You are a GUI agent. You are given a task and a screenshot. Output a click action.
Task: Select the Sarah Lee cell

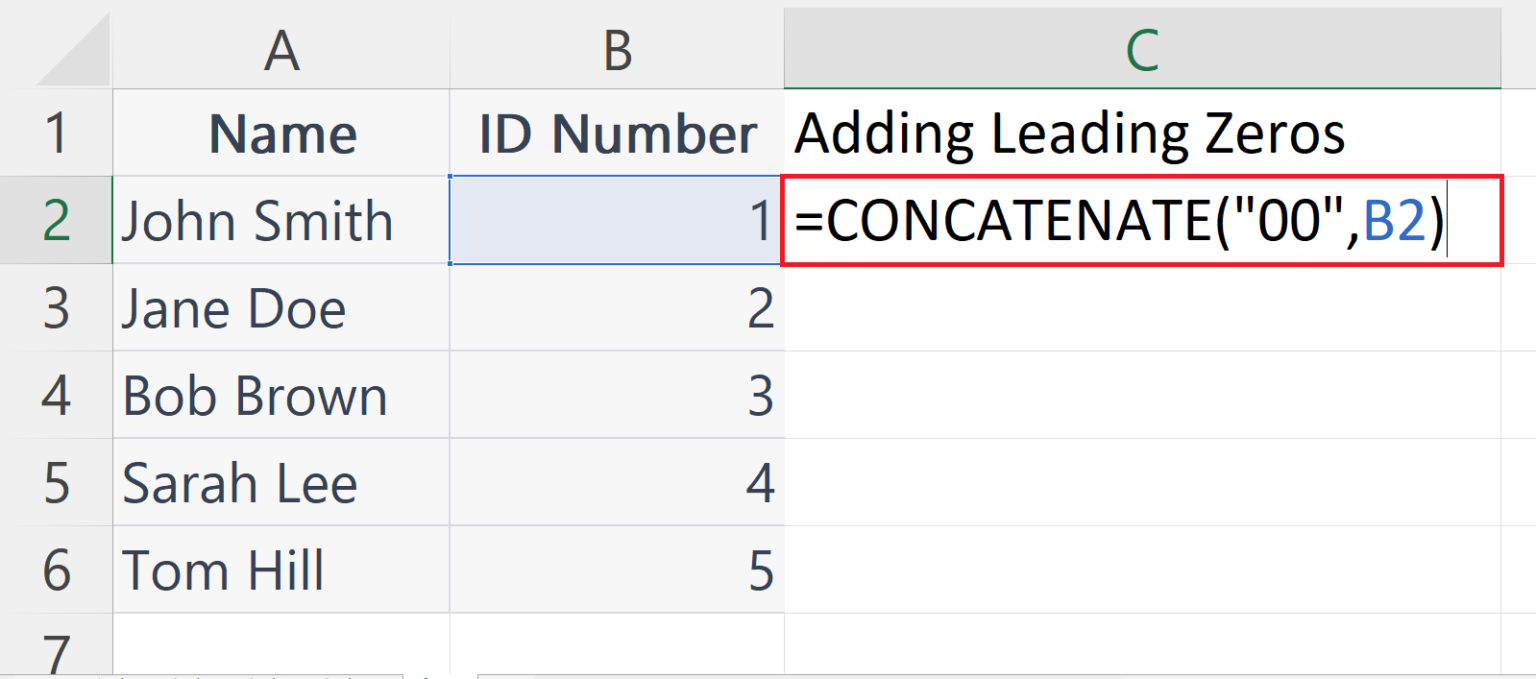[x=281, y=483]
